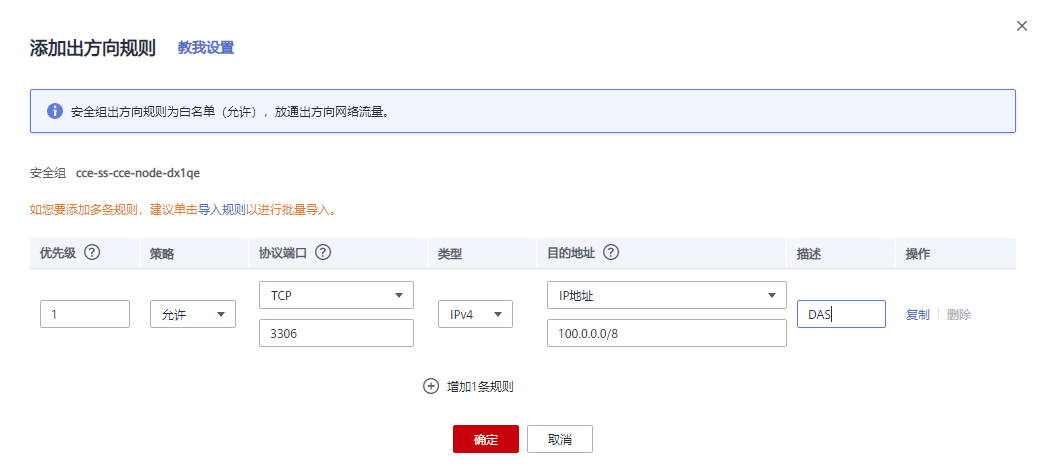The height and width of the screenshot is (476, 1047).
Task: Click the description field containing DAS
Action: (841, 314)
